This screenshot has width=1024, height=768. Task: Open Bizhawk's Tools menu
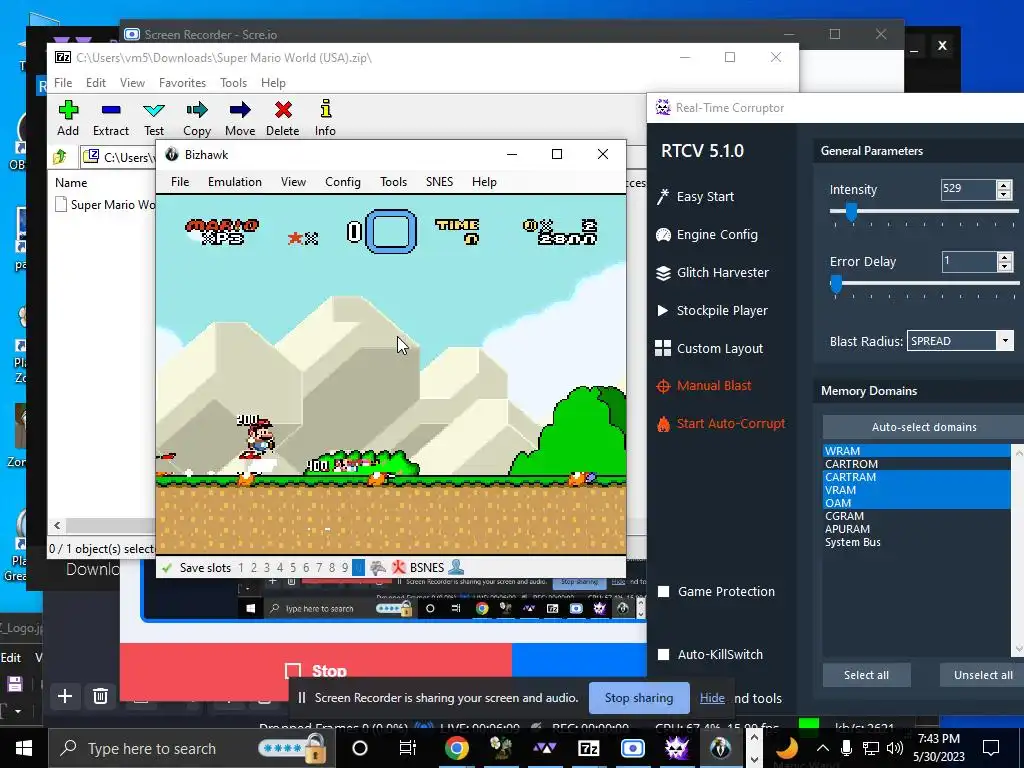[393, 182]
